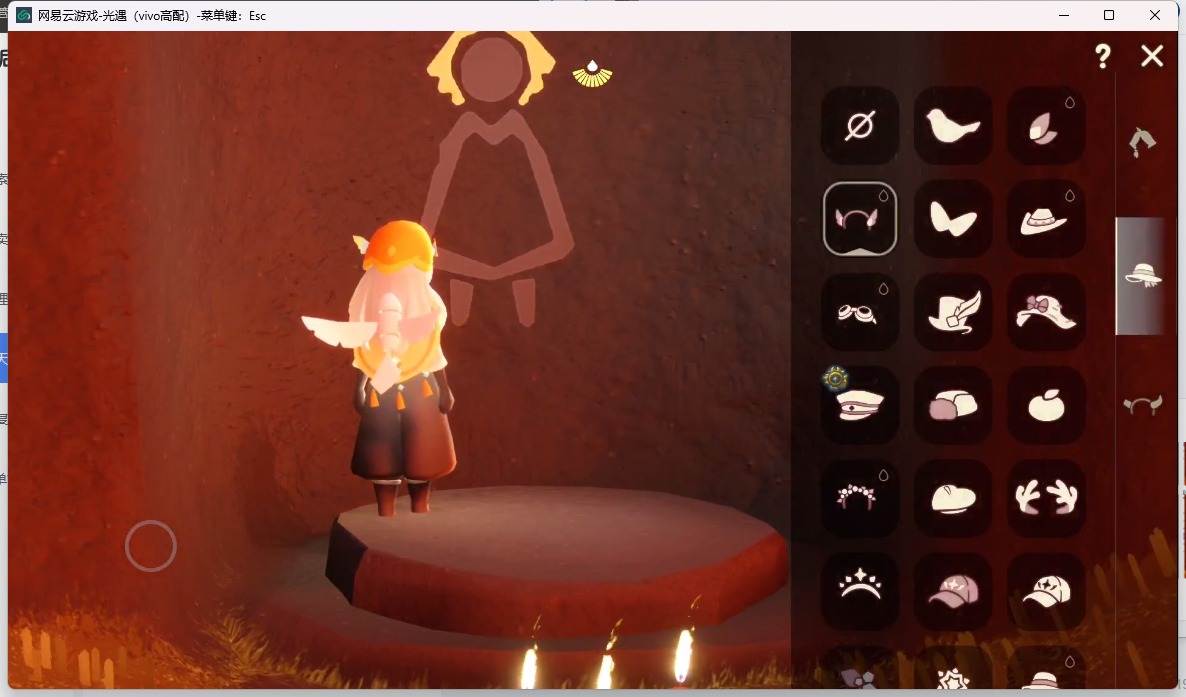Image resolution: width=1186 pixels, height=697 pixels.
Task: Select the tiara crown accessory
Action: pyautogui.click(x=860, y=591)
